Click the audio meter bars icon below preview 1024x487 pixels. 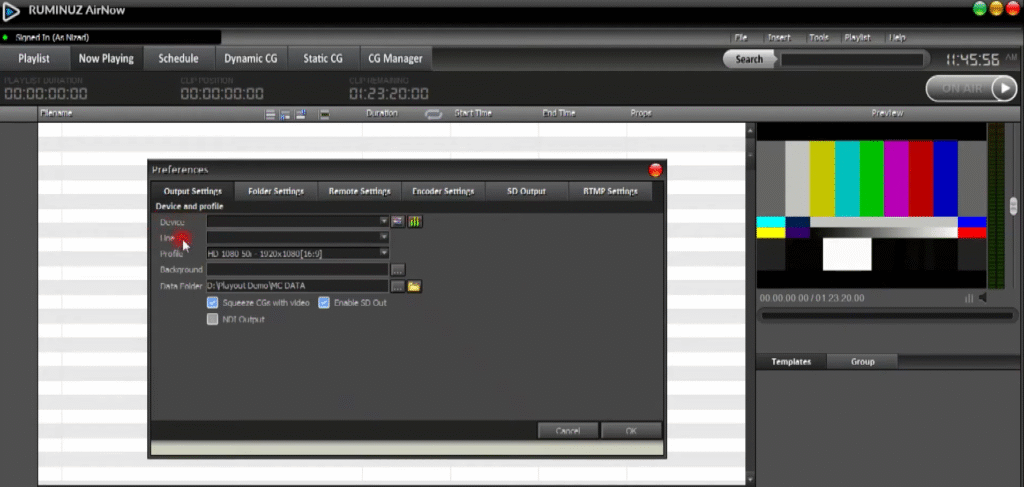(x=968, y=298)
